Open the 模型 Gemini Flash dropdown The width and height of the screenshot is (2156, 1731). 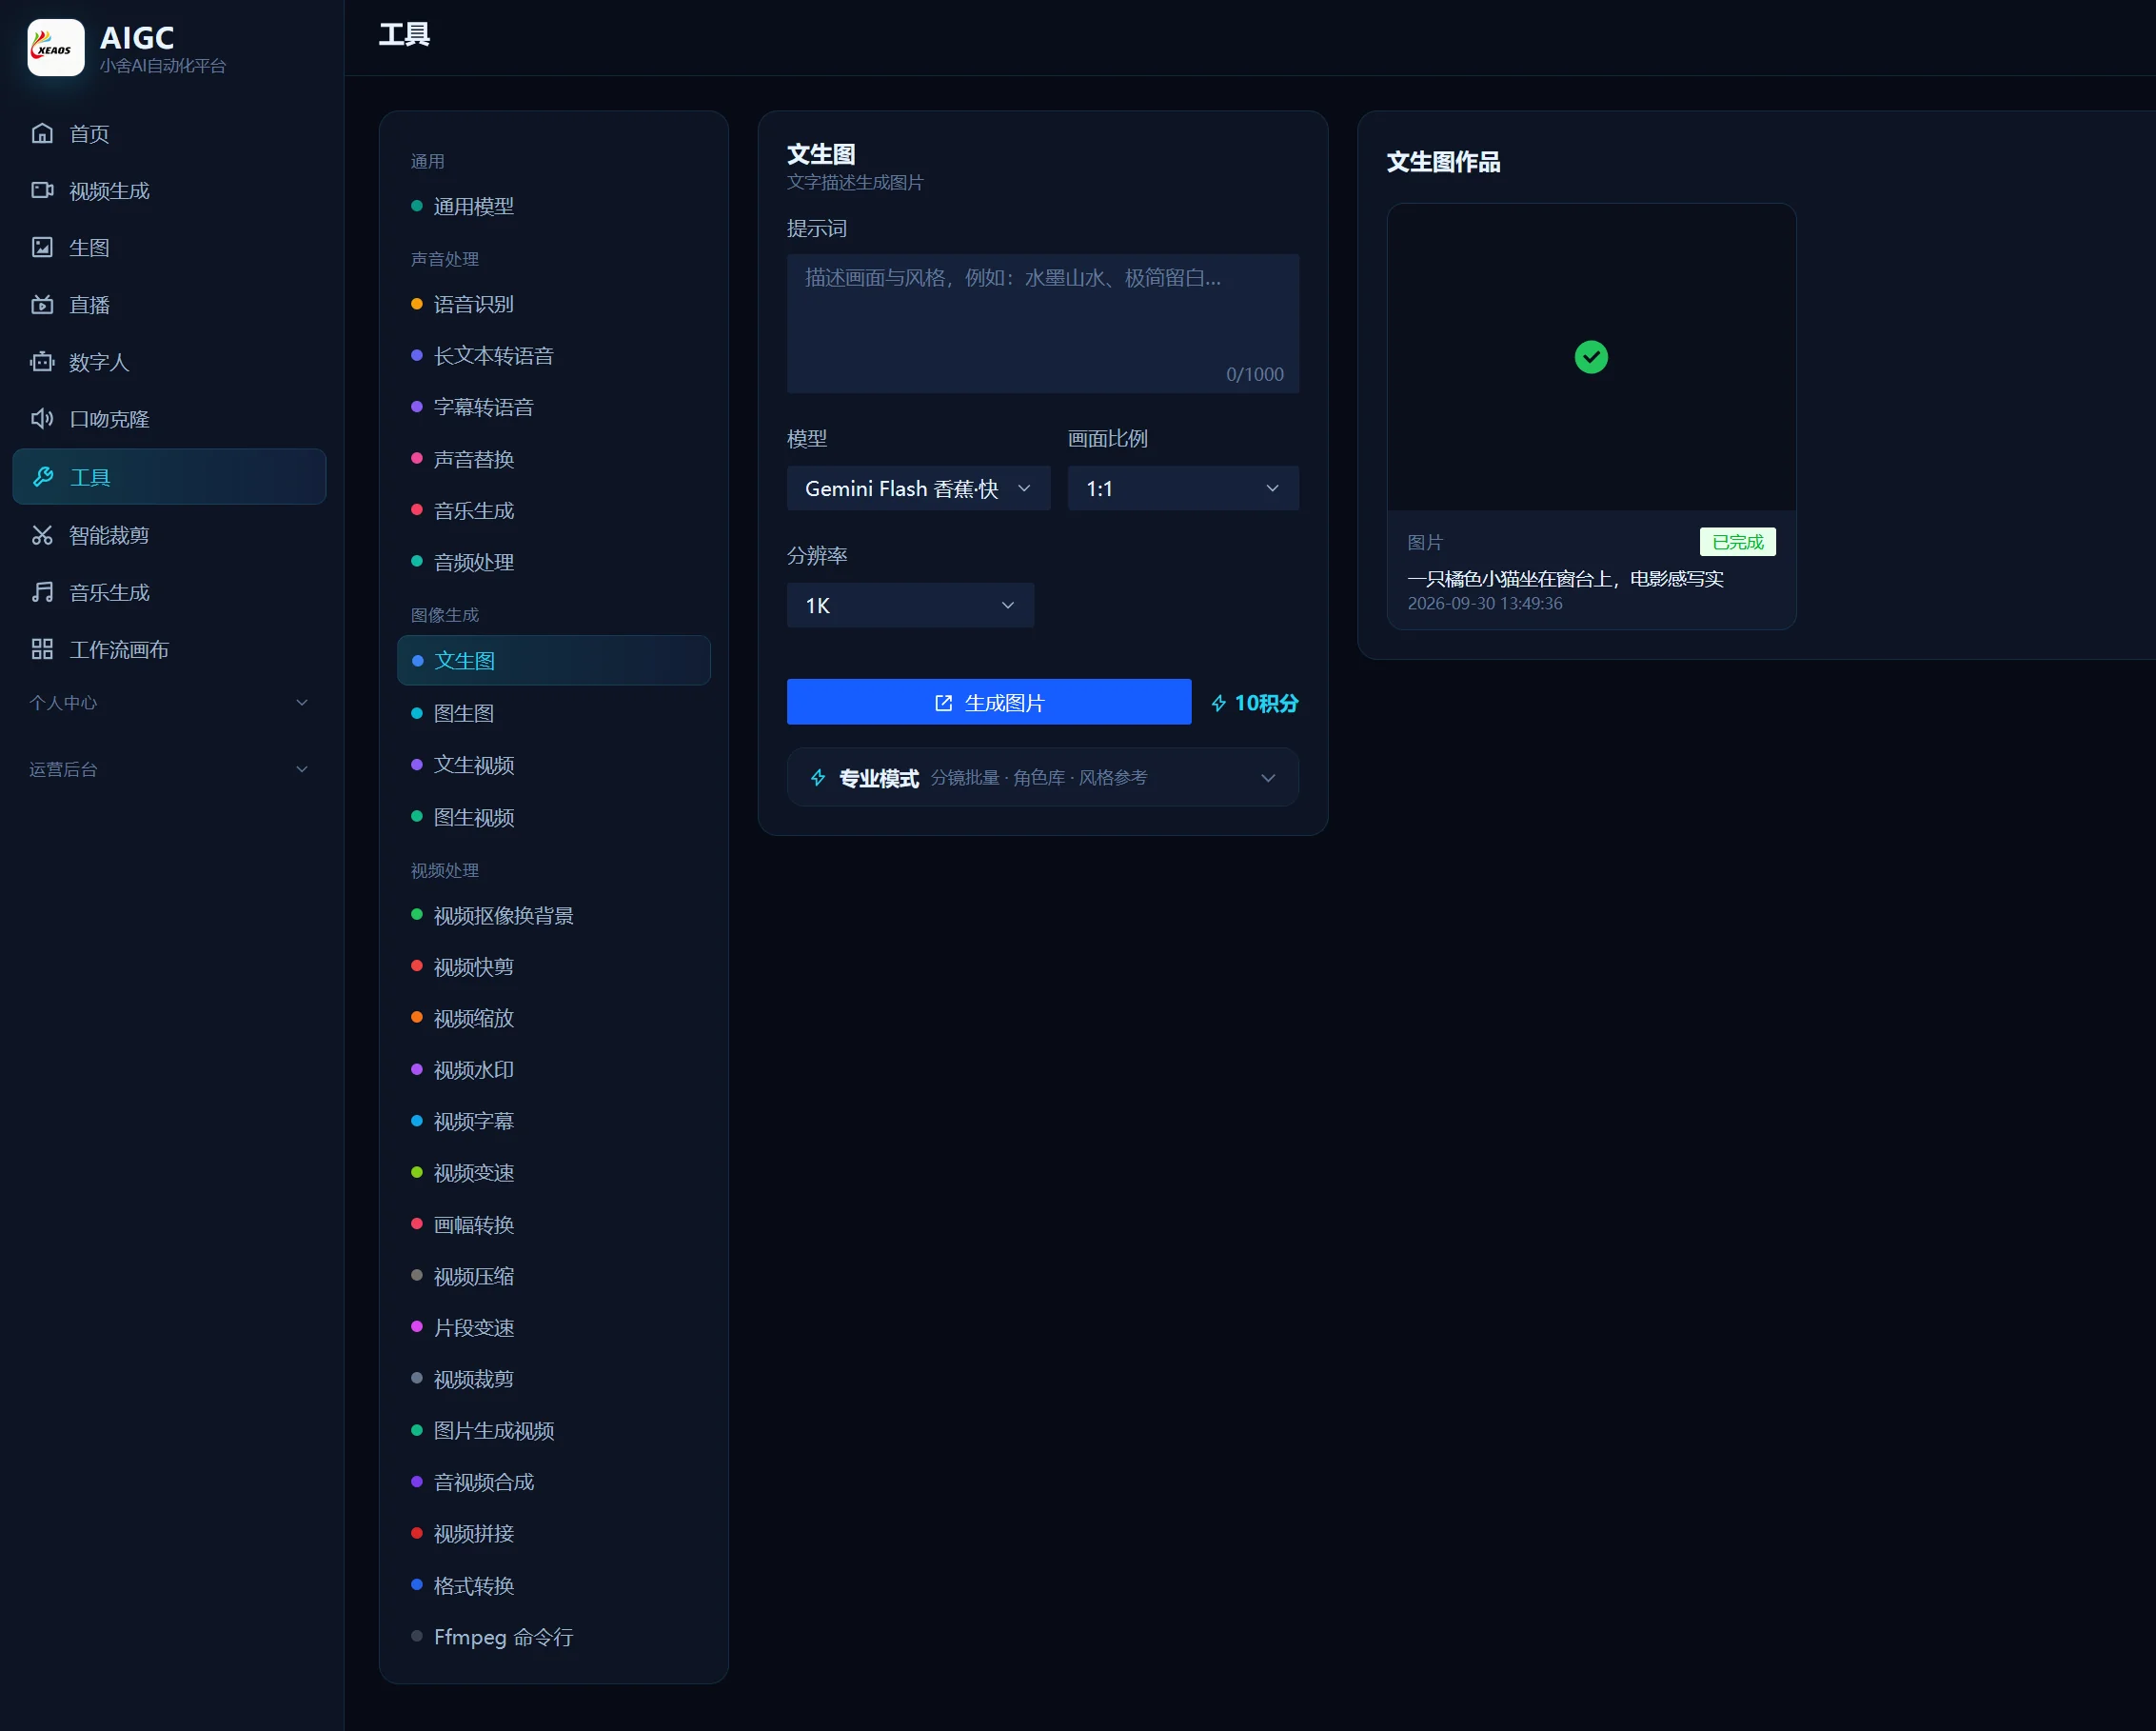[x=918, y=488]
